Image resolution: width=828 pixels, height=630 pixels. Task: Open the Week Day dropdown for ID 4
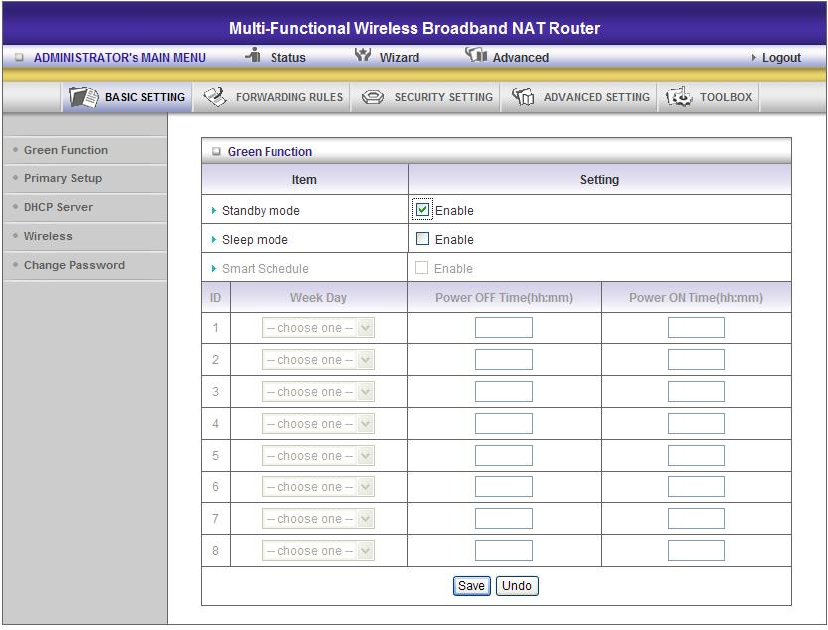(x=318, y=424)
